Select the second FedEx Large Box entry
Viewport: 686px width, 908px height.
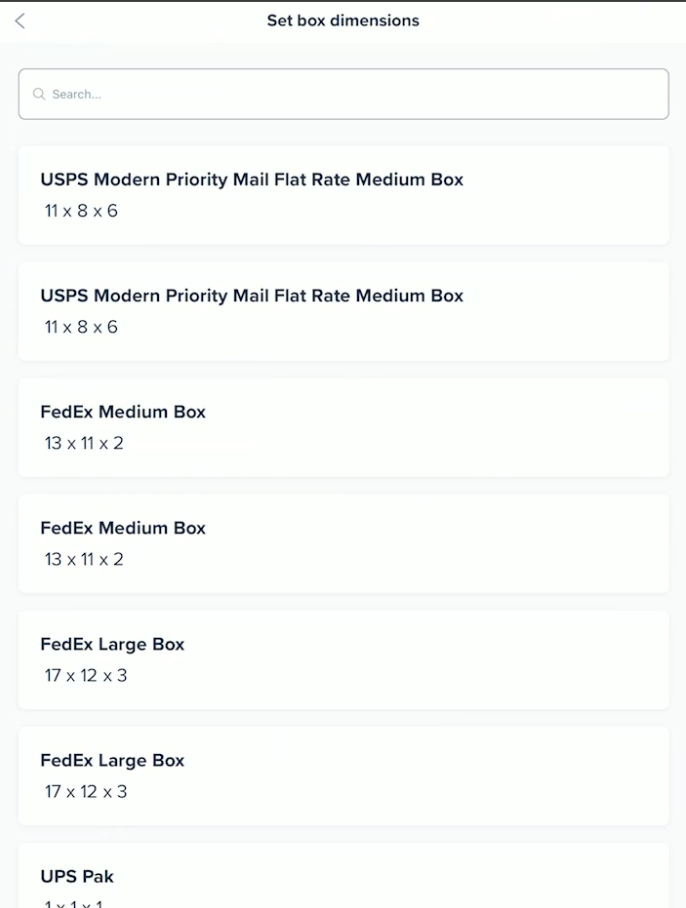[x=112, y=760]
